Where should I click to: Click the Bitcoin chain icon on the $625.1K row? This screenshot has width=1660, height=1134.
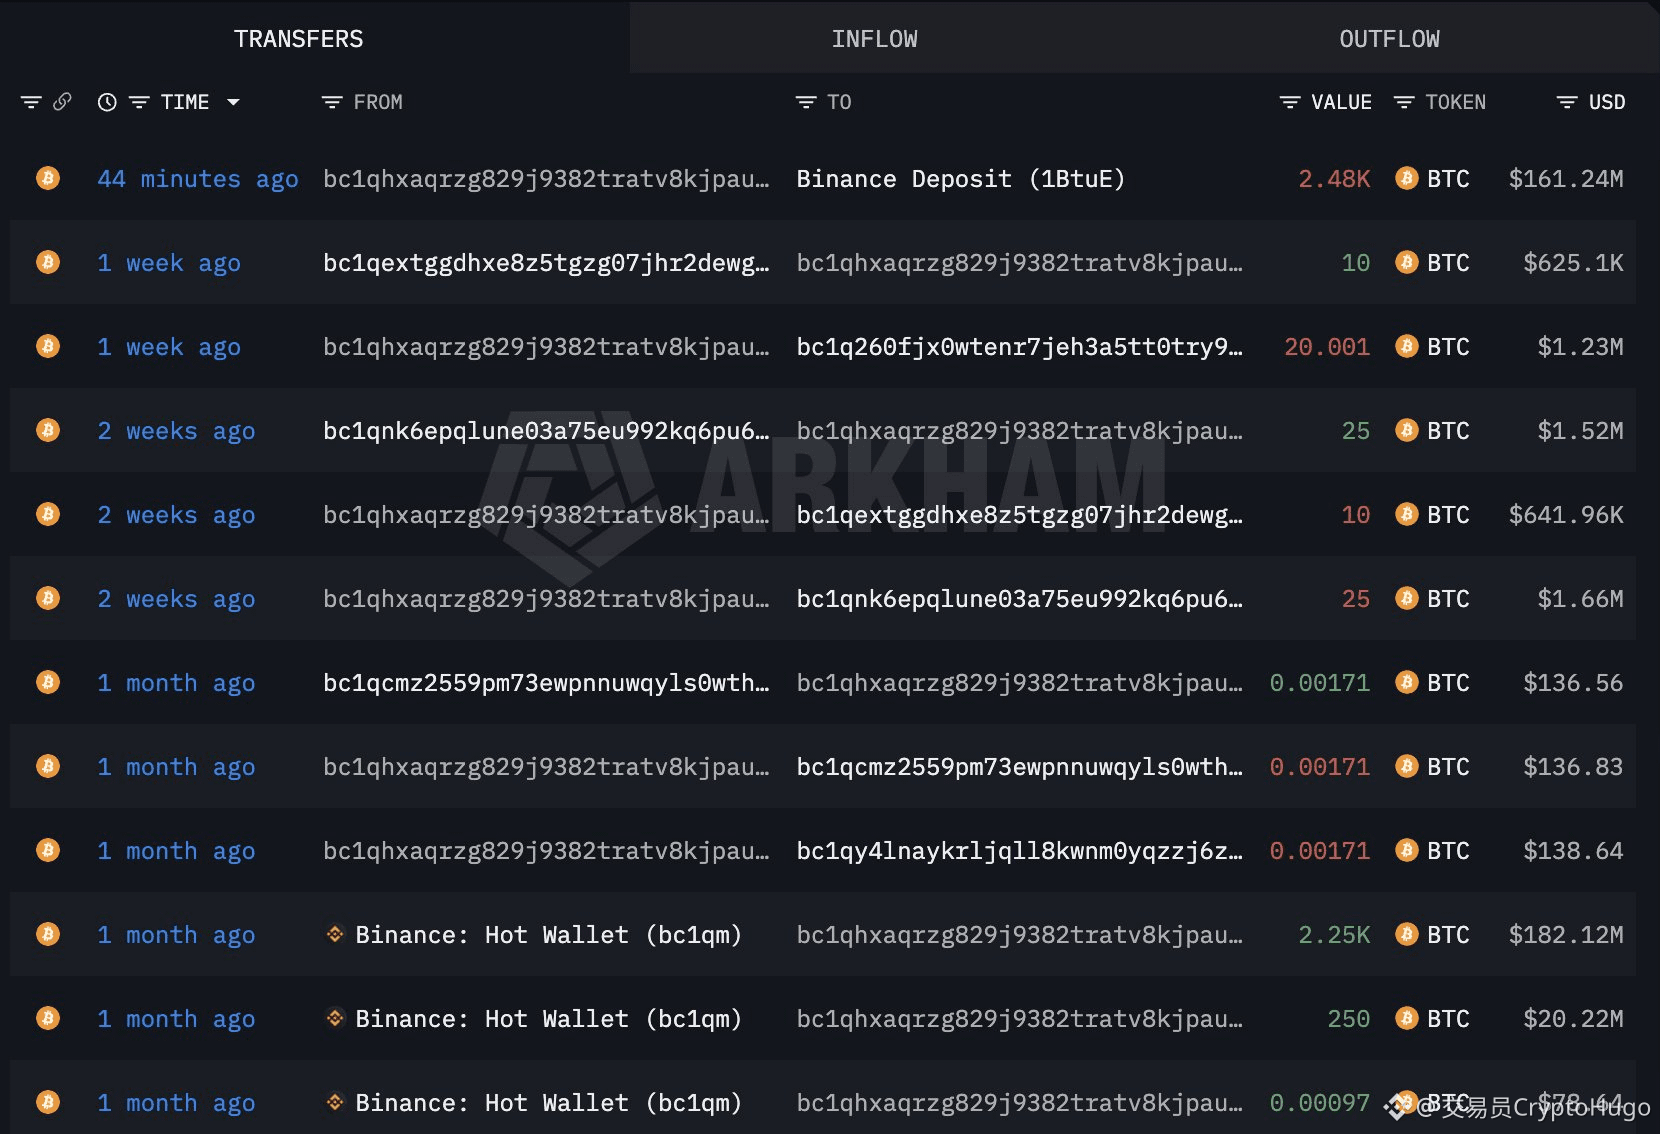pyautogui.click(x=48, y=262)
